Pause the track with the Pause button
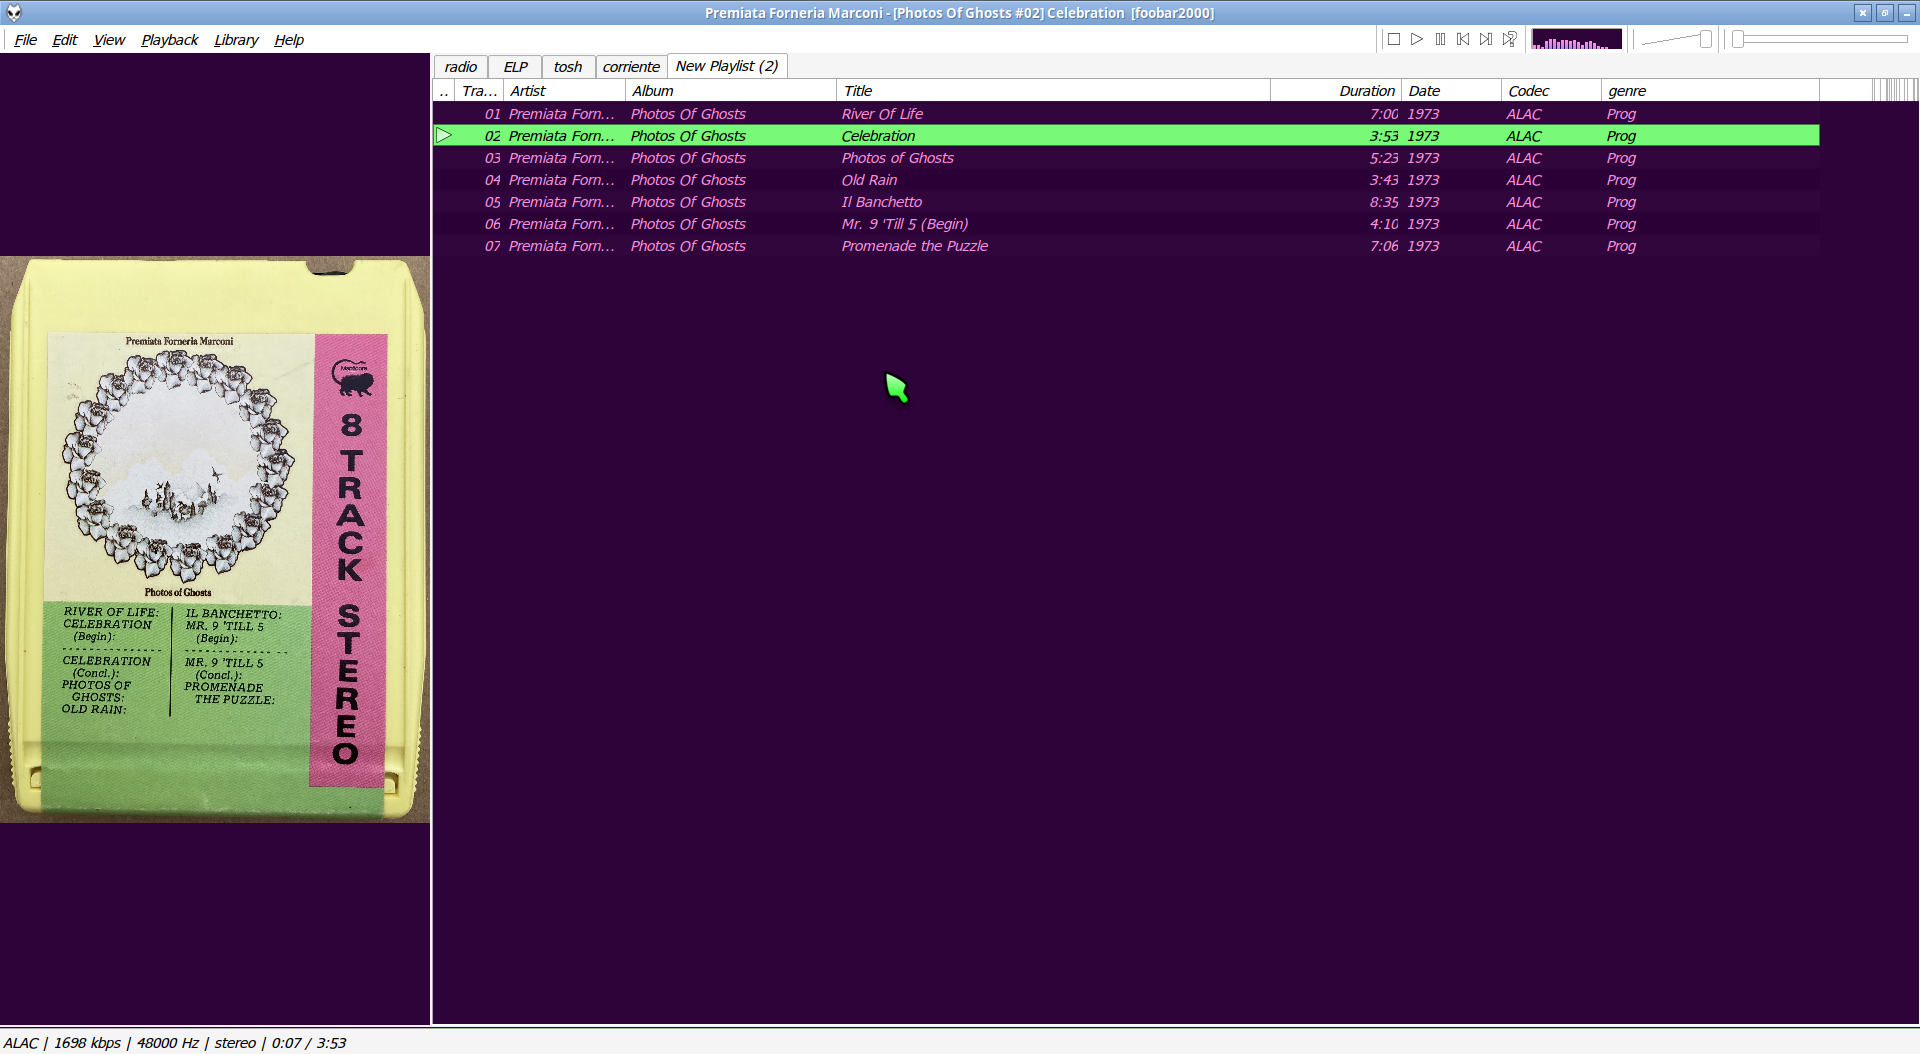 tap(1440, 39)
